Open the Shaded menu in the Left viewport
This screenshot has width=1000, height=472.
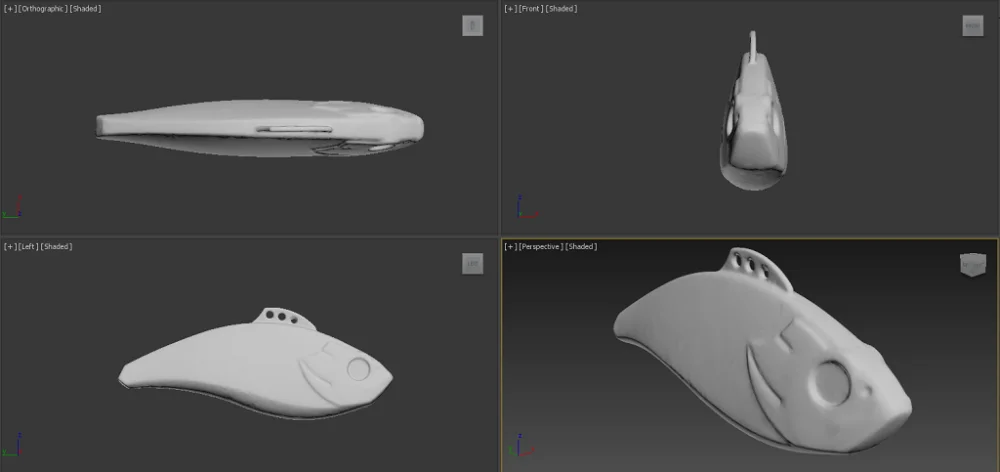click(56, 246)
